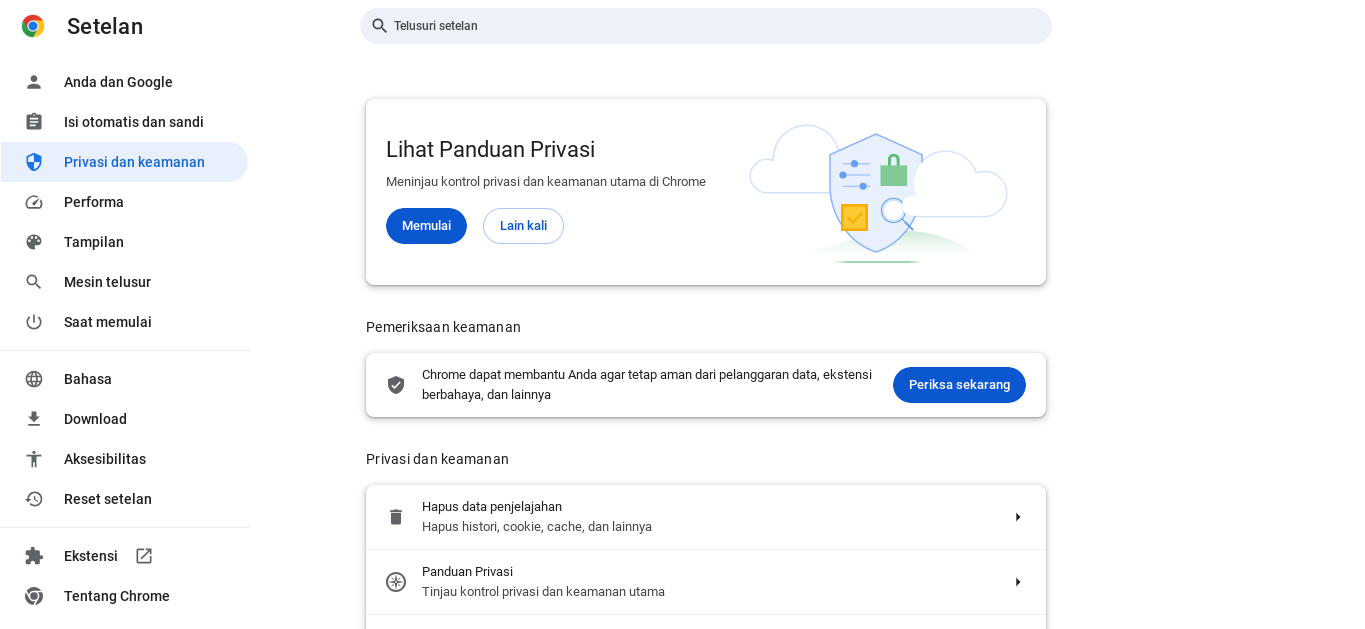Screen dimensions: 1365x629
Task: Click the clipboard icon for Isi otomatis dan sandi
Action: pyautogui.click(x=34, y=122)
